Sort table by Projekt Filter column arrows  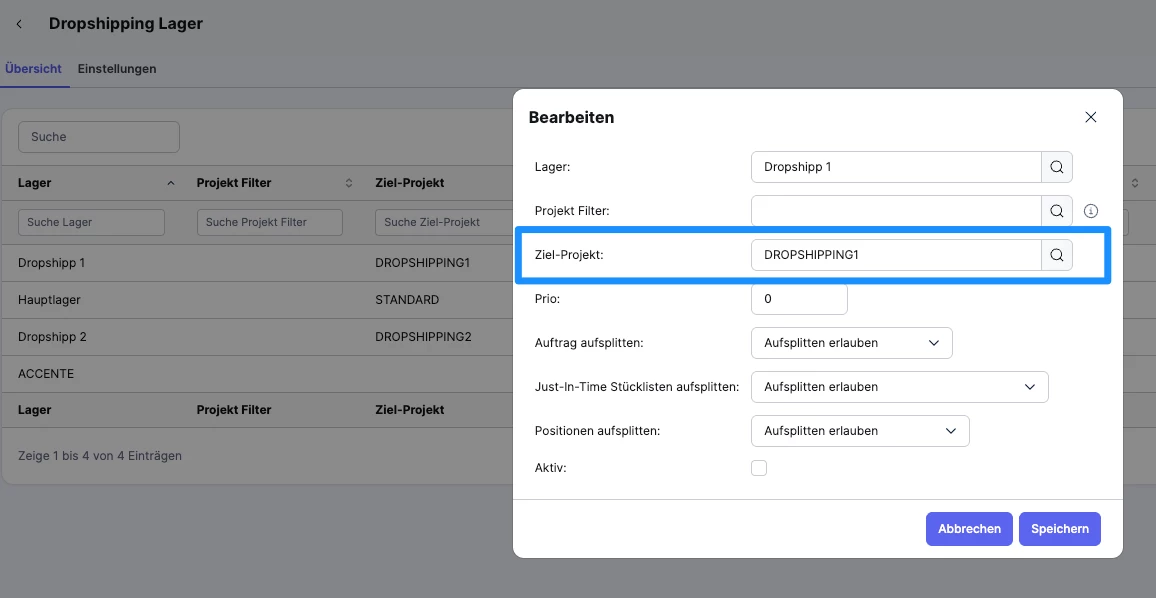[349, 183]
